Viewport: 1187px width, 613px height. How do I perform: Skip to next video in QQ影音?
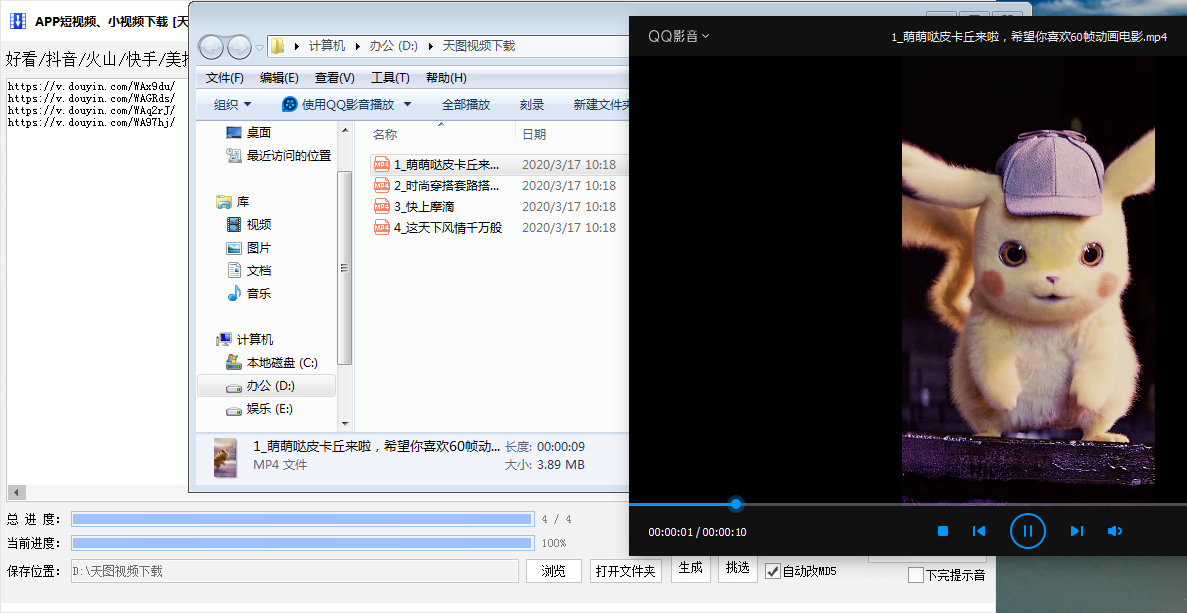tap(1076, 531)
